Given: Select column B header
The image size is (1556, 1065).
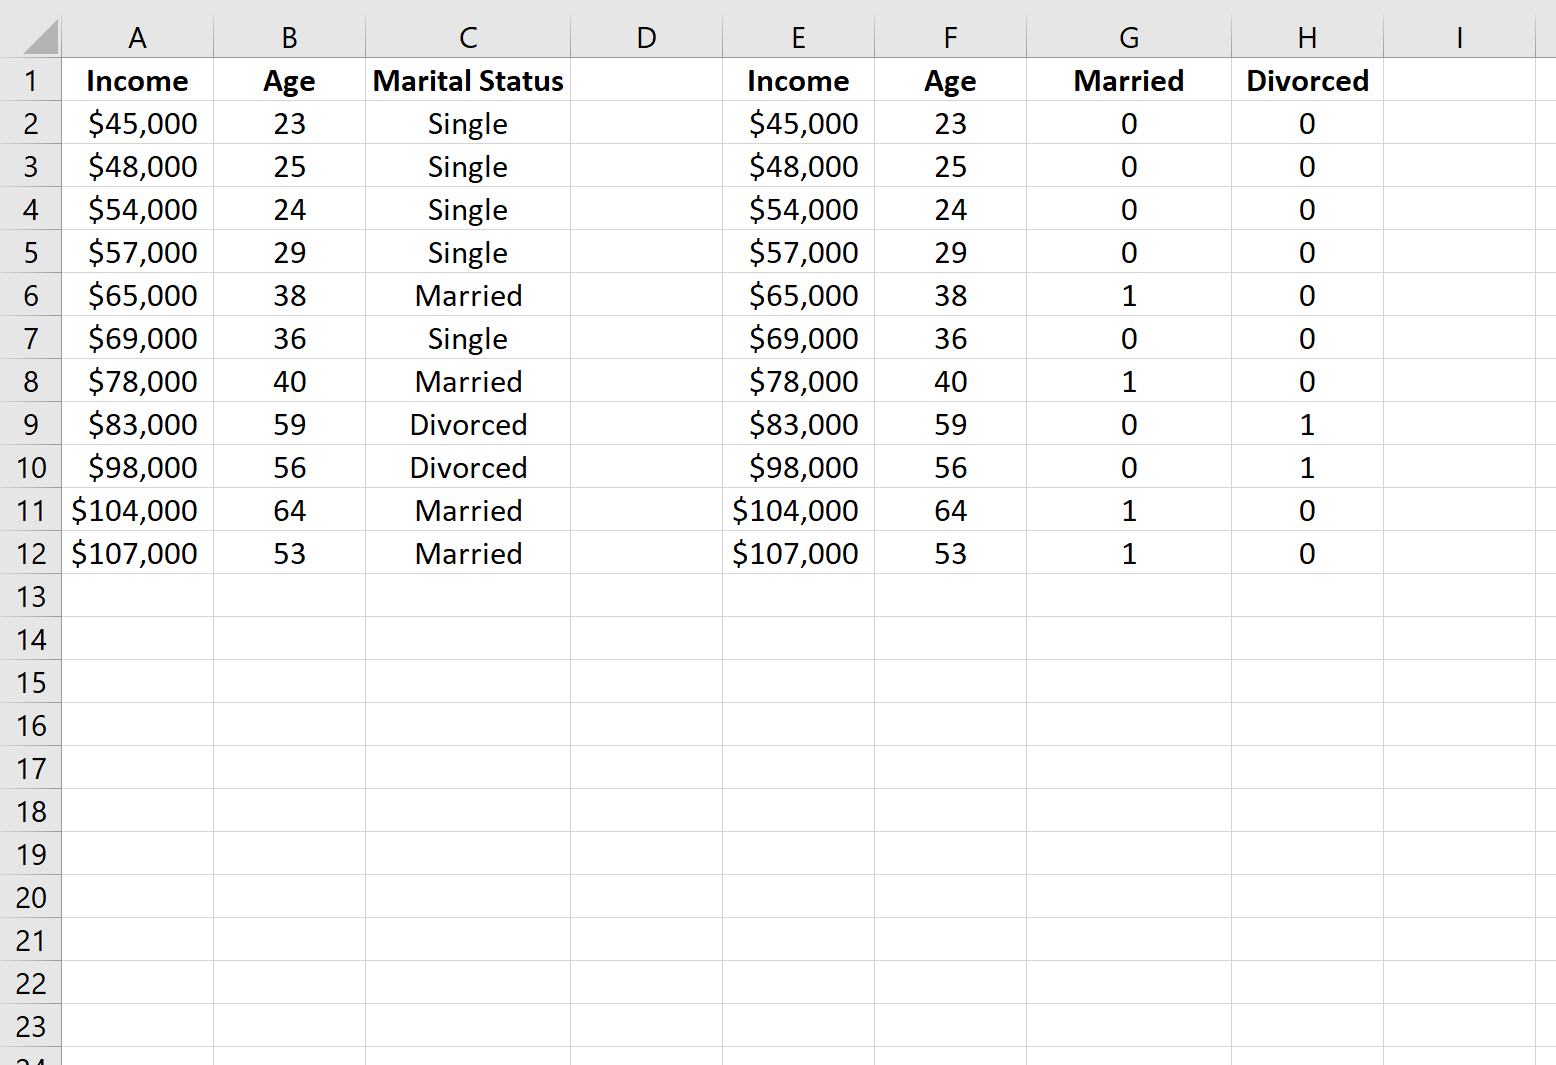Looking at the screenshot, I should [289, 36].
